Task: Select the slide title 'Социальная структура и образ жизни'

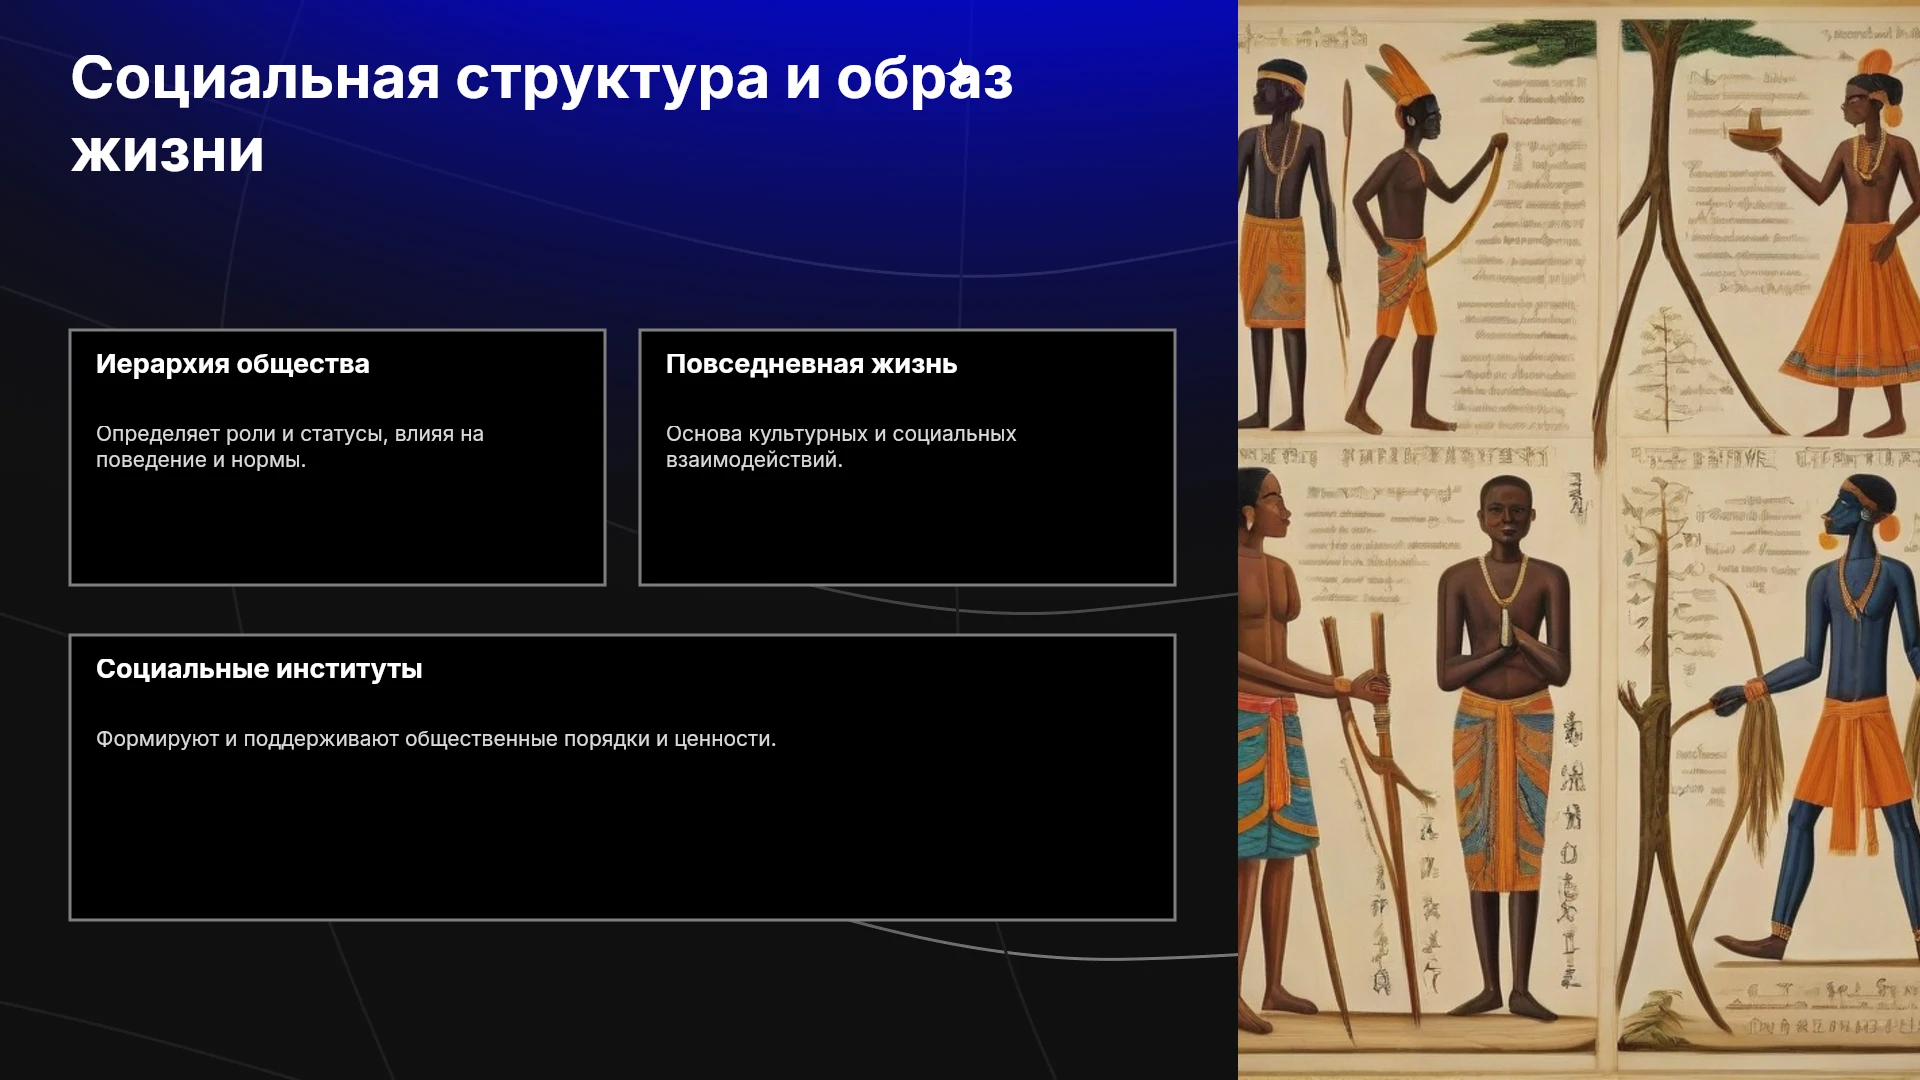Action: pos(541,114)
